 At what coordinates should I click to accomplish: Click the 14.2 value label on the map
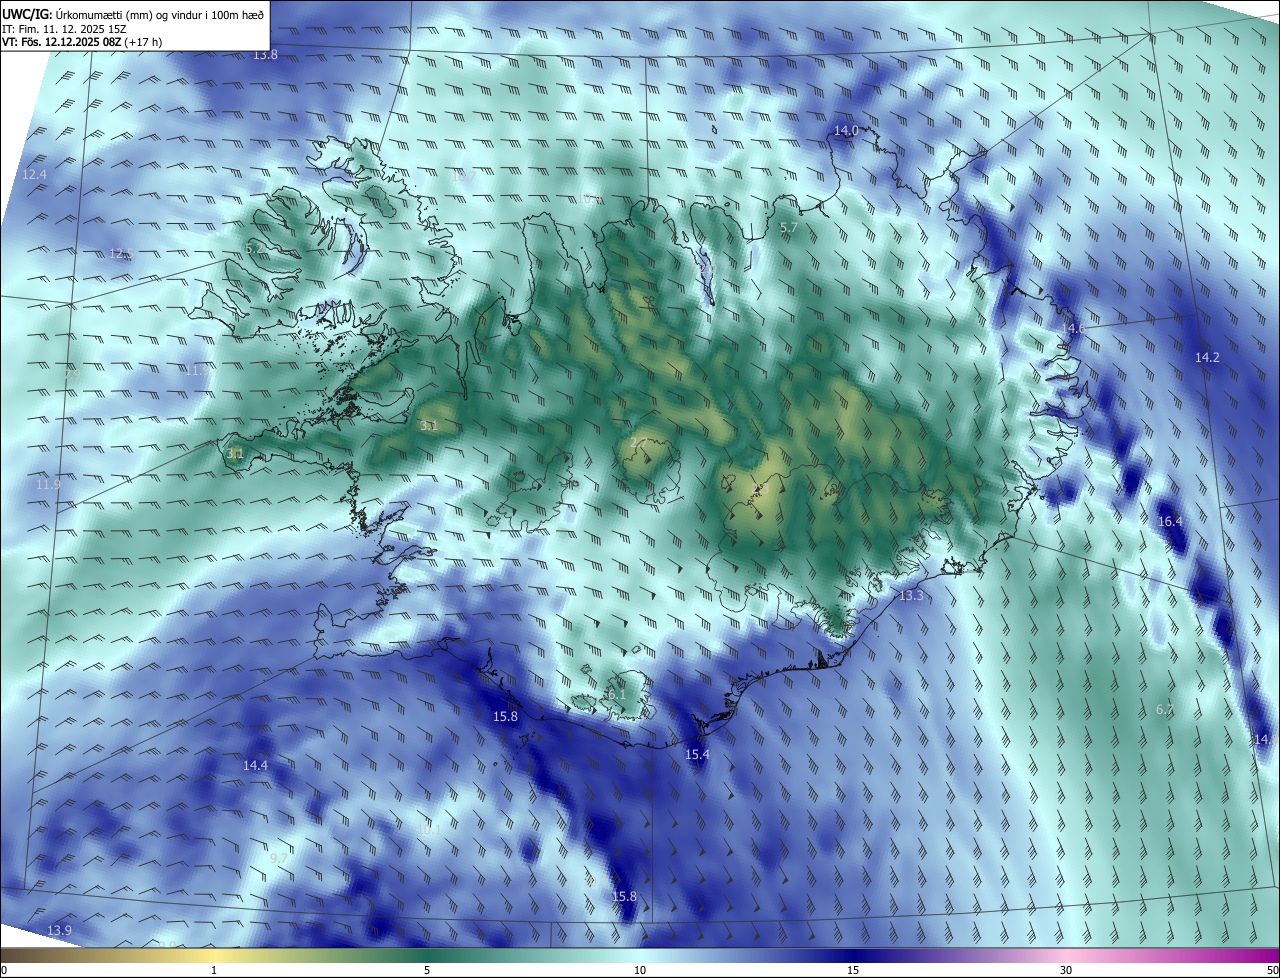(1207, 357)
